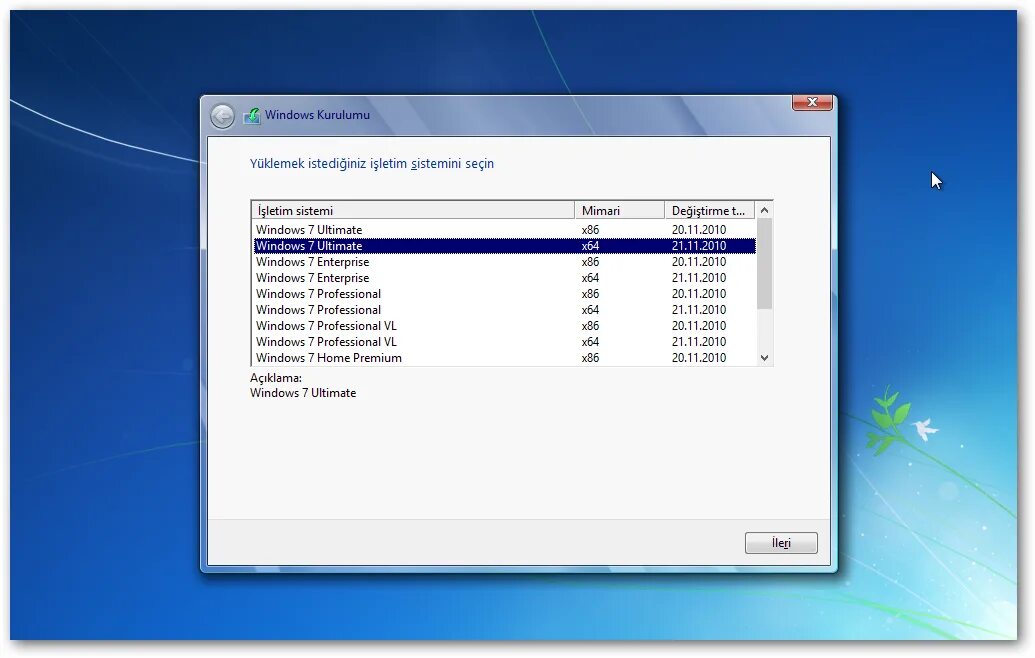Select Windows 7 Ultimate x86 row
Screen dimensions: 1035x658
(x=504, y=230)
